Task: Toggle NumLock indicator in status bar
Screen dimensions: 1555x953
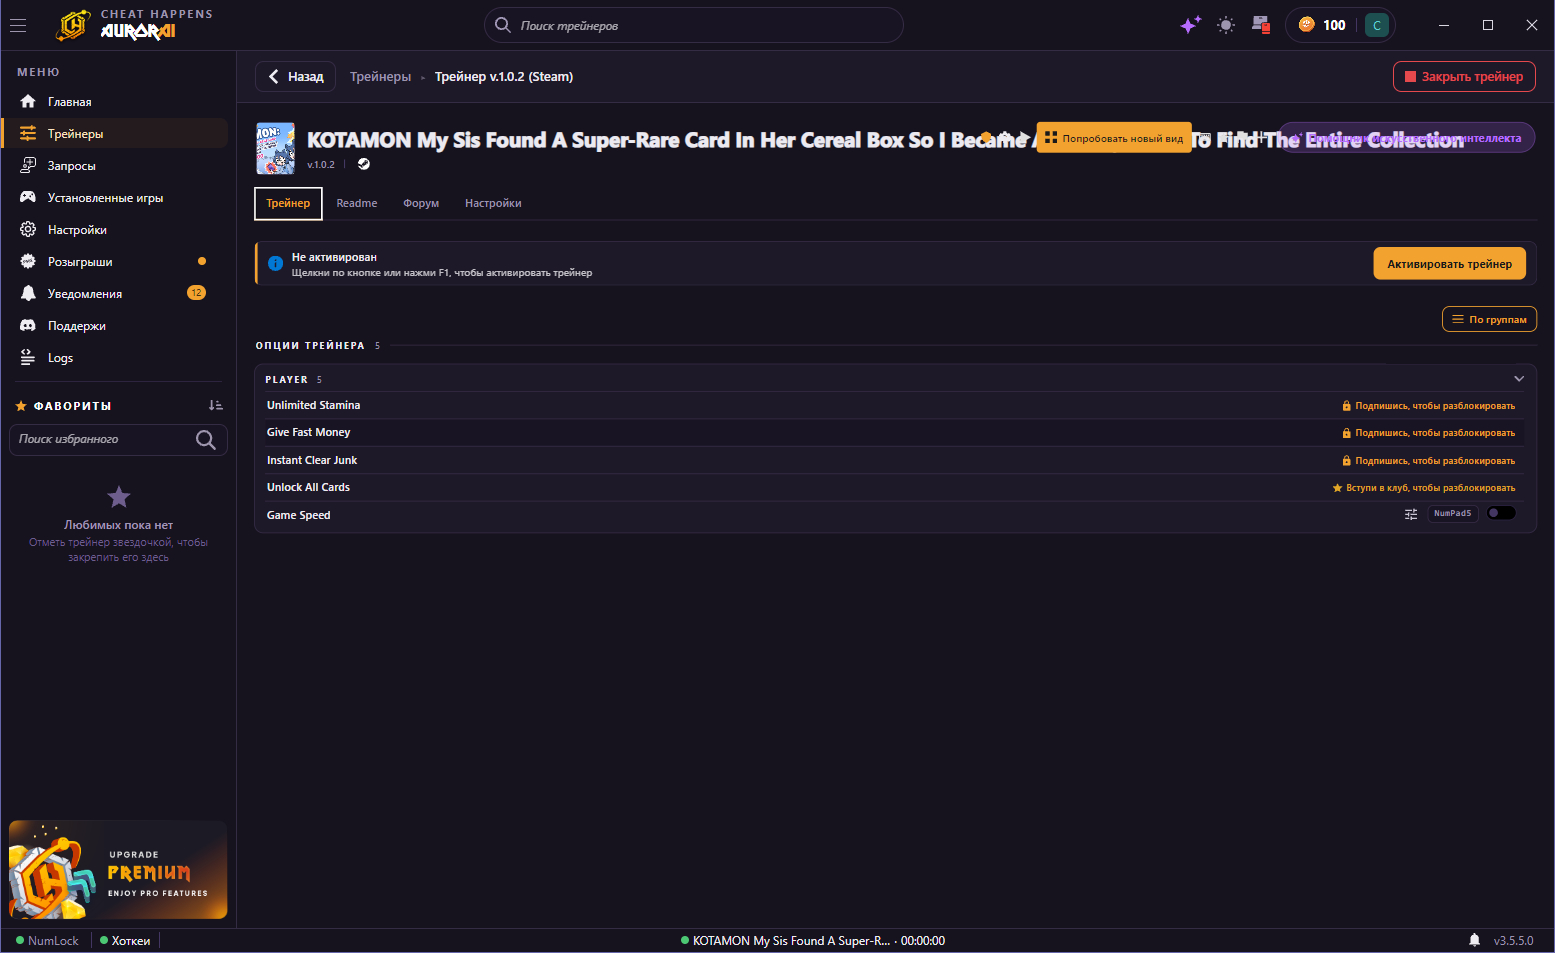Action: pos(47,941)
